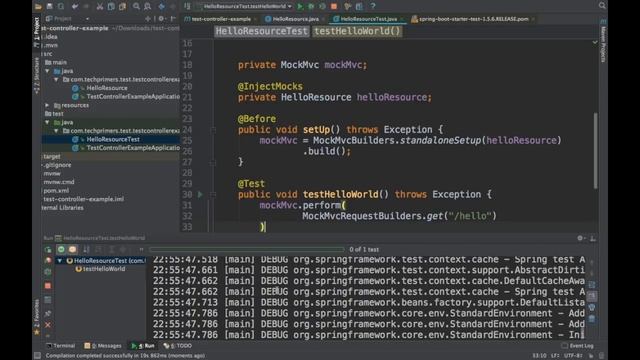Open the Favorites side panel
Screen dimensions: 640x360
point(37,317)
